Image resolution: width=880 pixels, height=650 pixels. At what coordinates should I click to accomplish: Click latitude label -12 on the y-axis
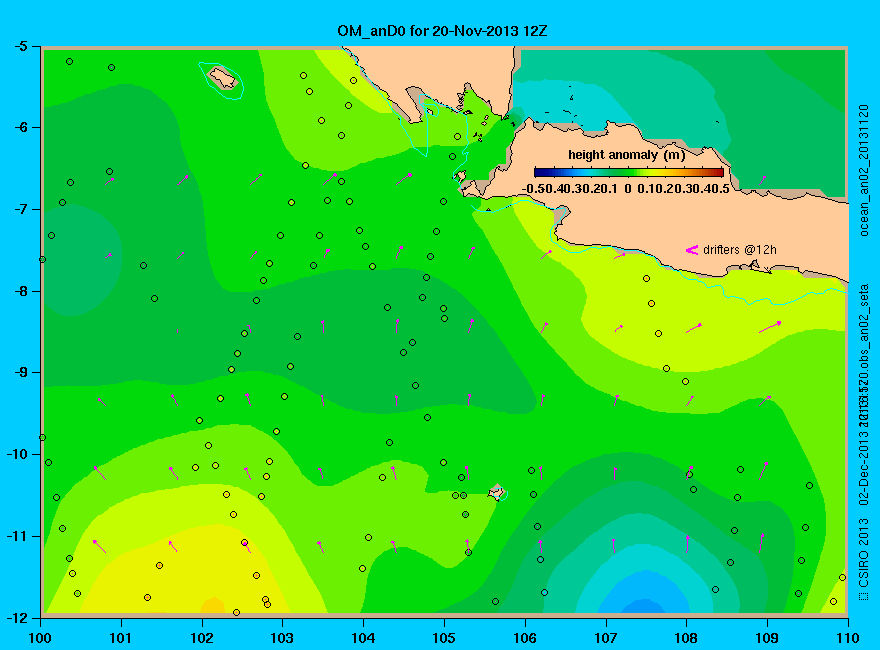17,617
